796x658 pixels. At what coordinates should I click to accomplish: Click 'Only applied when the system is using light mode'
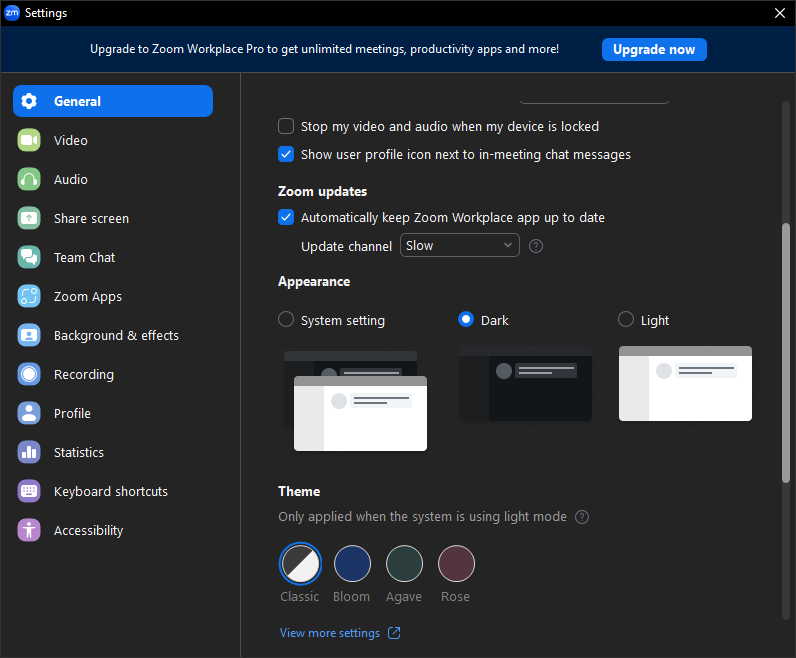point(422,516)
